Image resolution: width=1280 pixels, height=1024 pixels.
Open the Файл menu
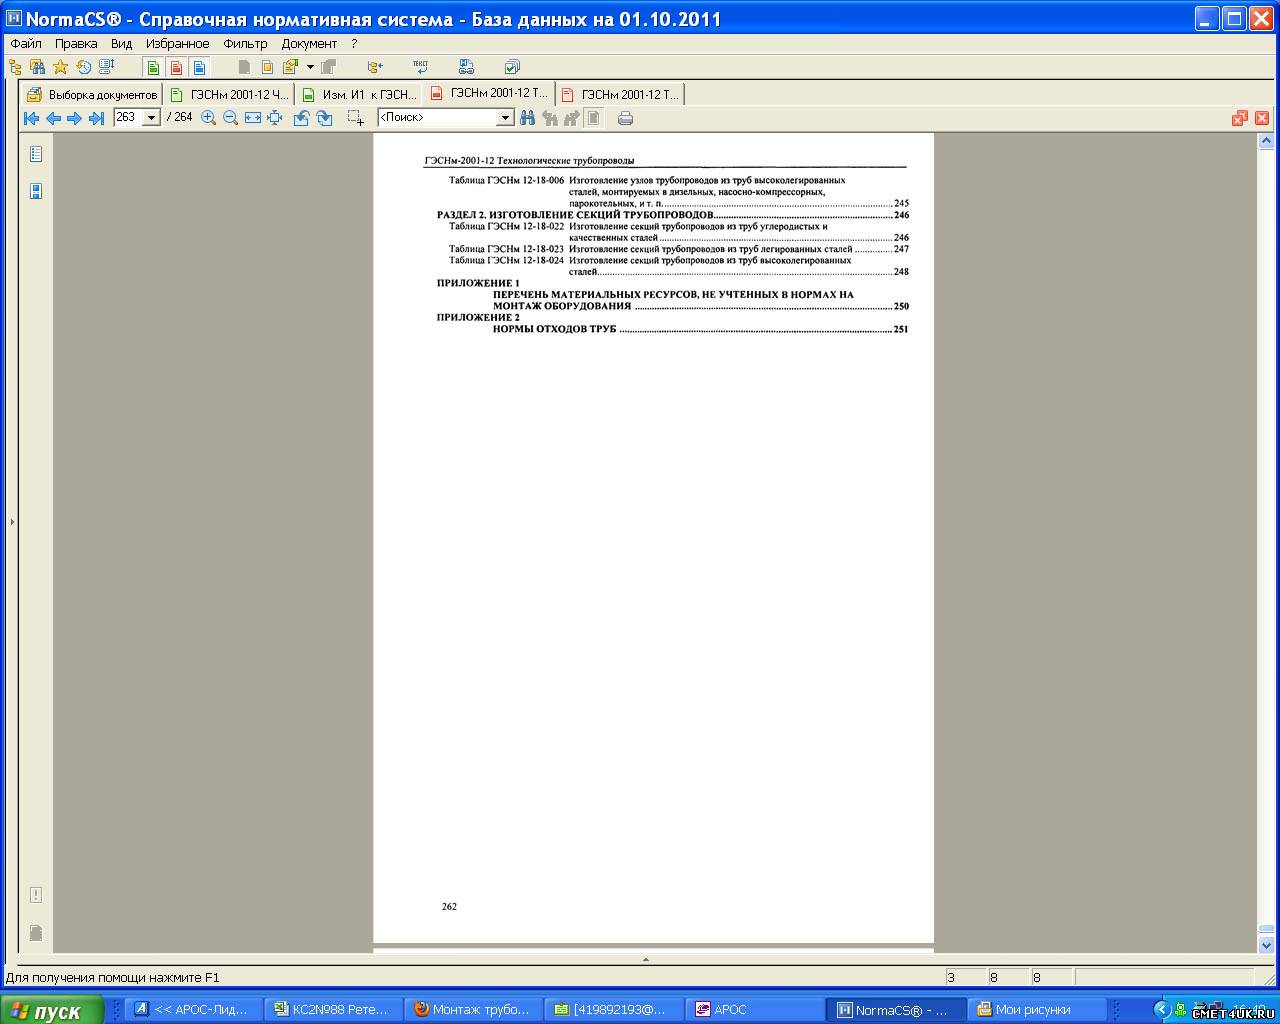point(26,44)
